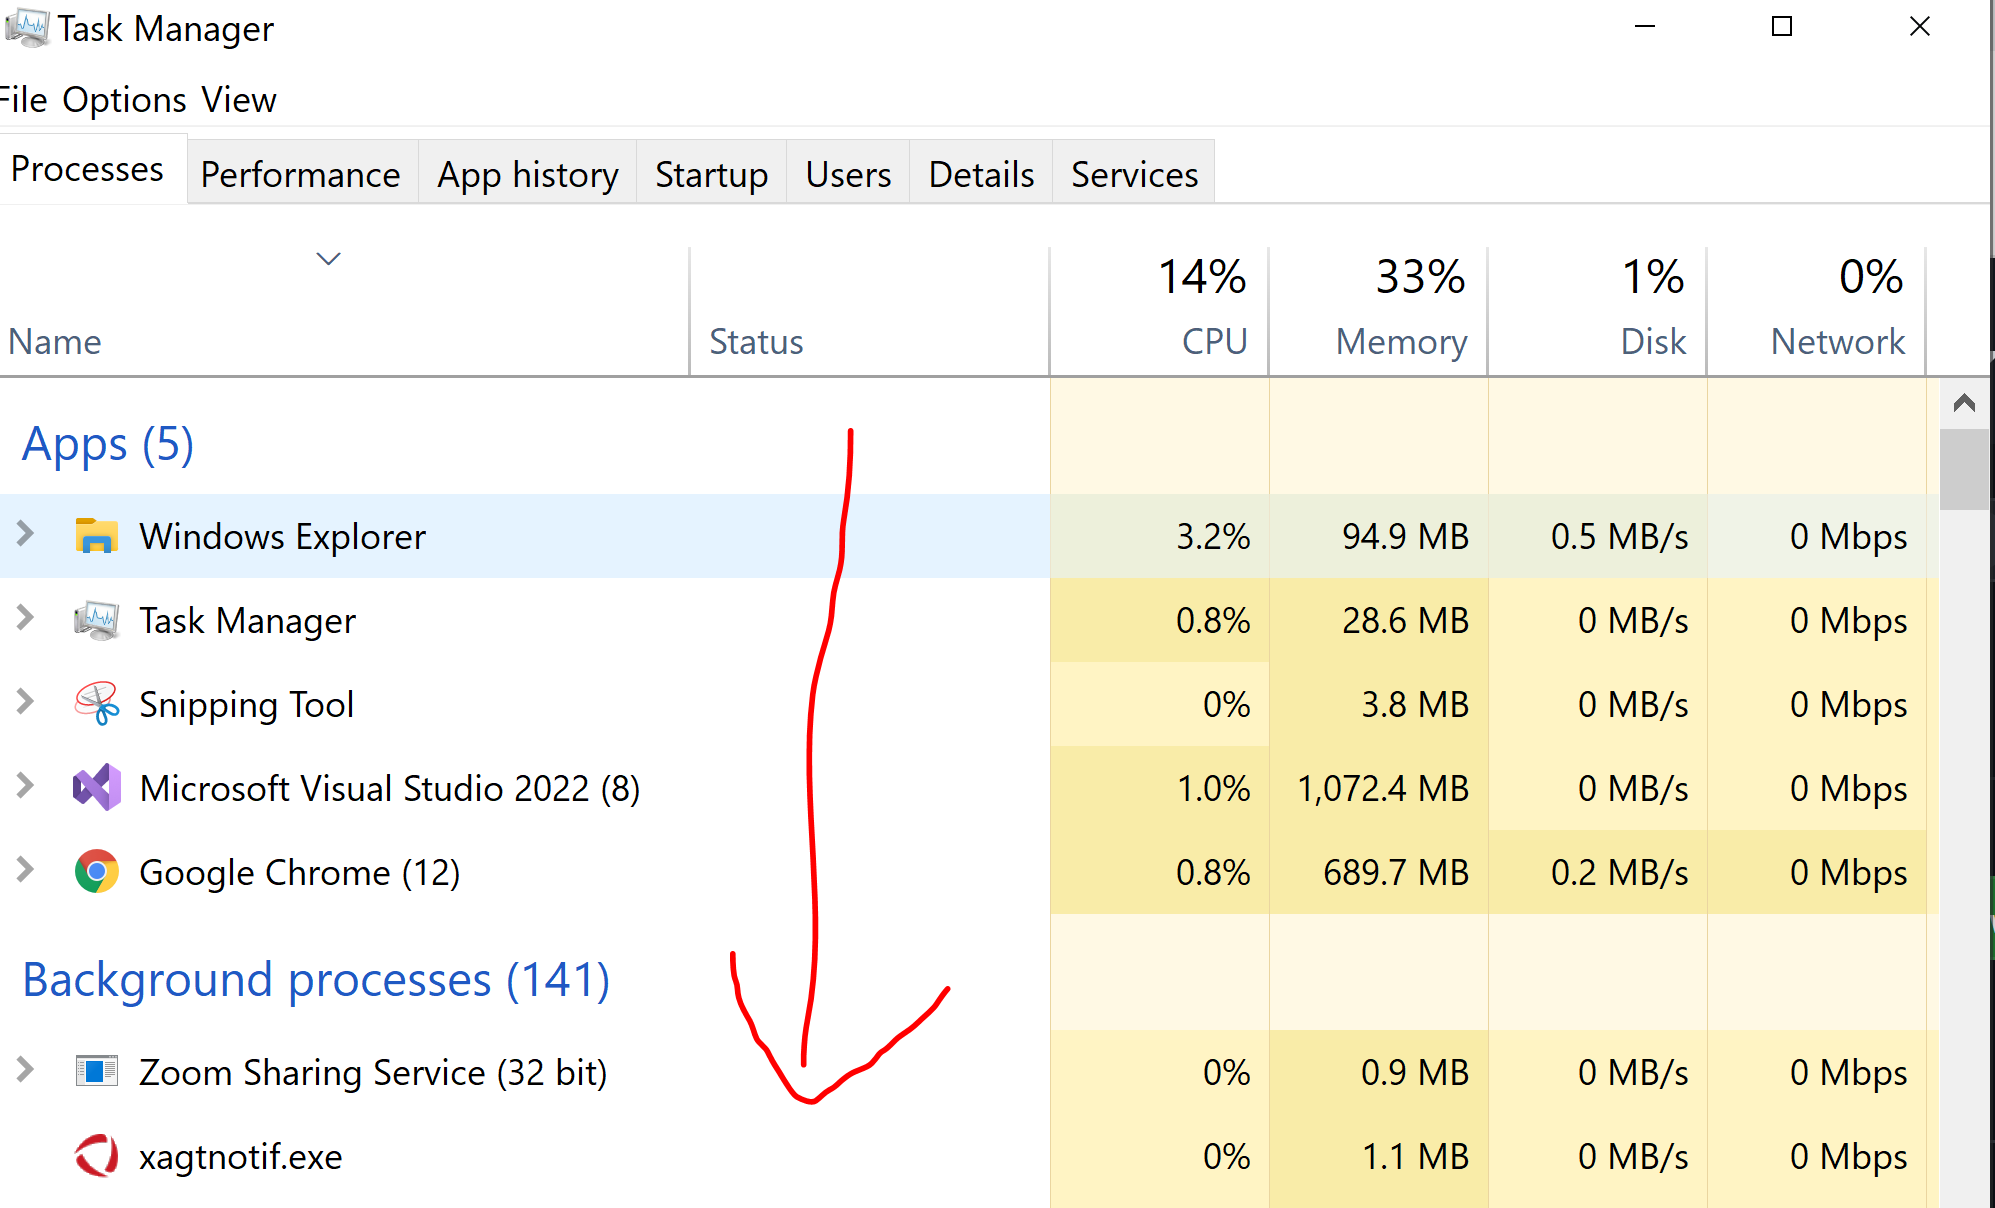Click the Google Chrome icon

96,872
